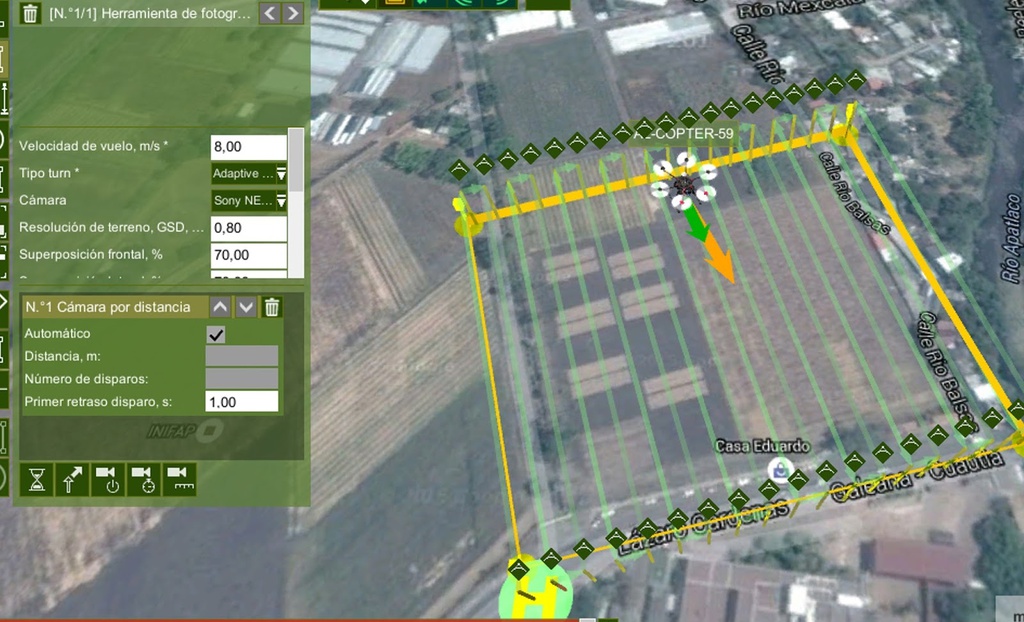The width and height of the screenshot is (1024, 622).
Task: Edit Velocidad de vuelo value field
Action: click(248, 146)
